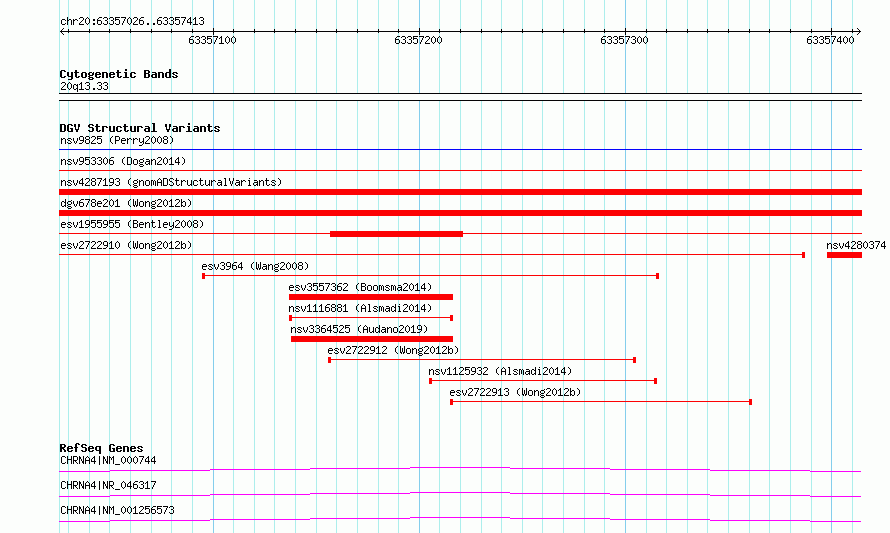890x533 pixels.
Task: Open variant esv2722910 (Wong2012b)
Action: pos(126,245)
